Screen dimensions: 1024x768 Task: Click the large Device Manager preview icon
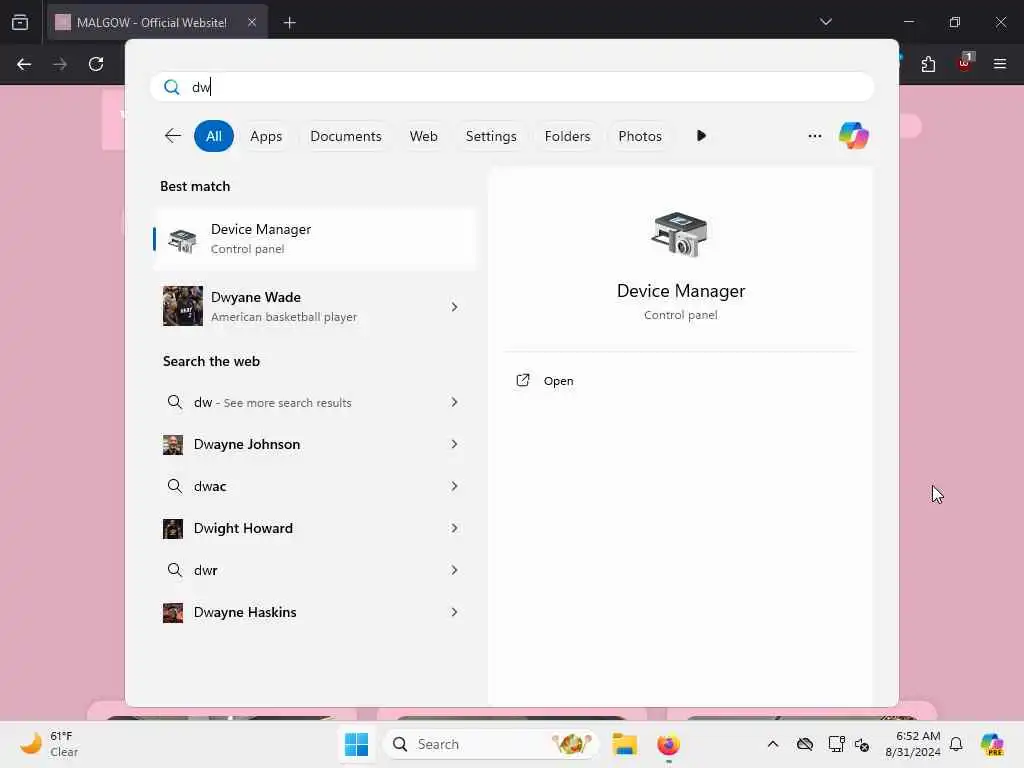click(680, 234)
